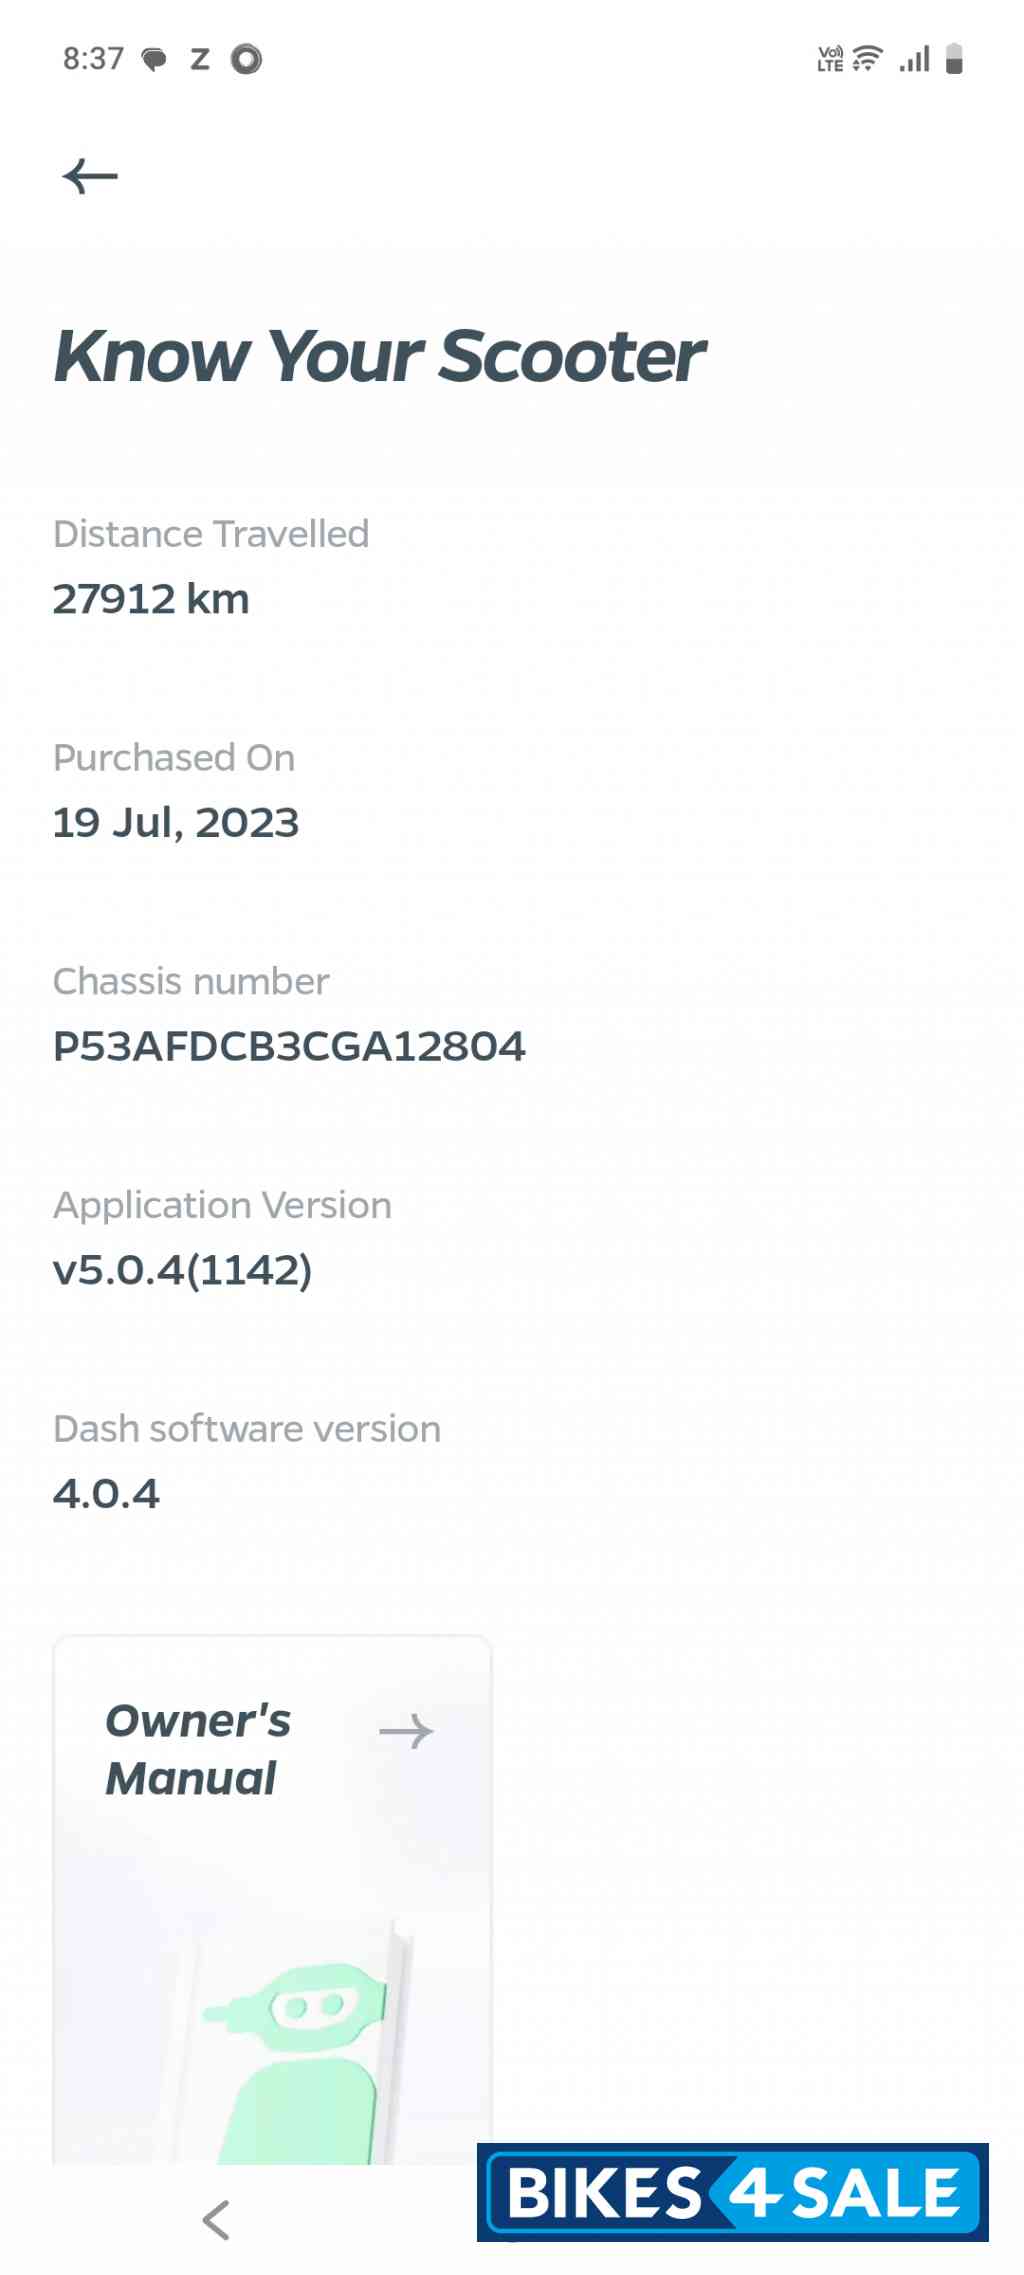This screenshot has height=2275, width=1024.
Task: Tap the purchase date 19 Jul, 2023
Action: click(176, 823)
